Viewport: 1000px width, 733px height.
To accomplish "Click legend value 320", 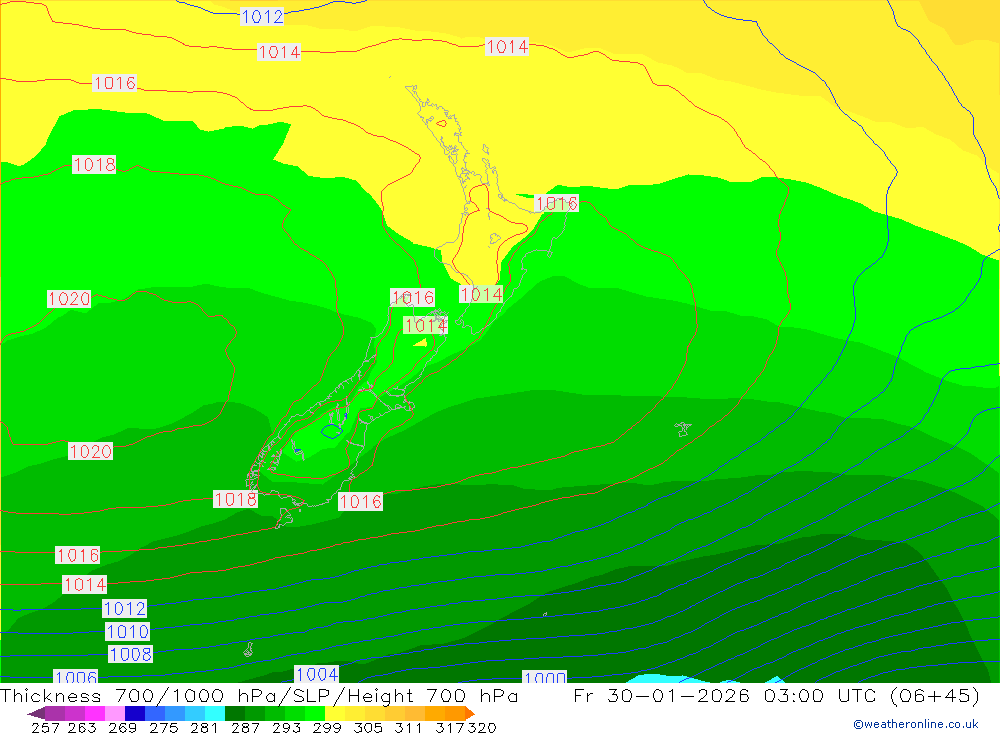I will tap(482, 727).
